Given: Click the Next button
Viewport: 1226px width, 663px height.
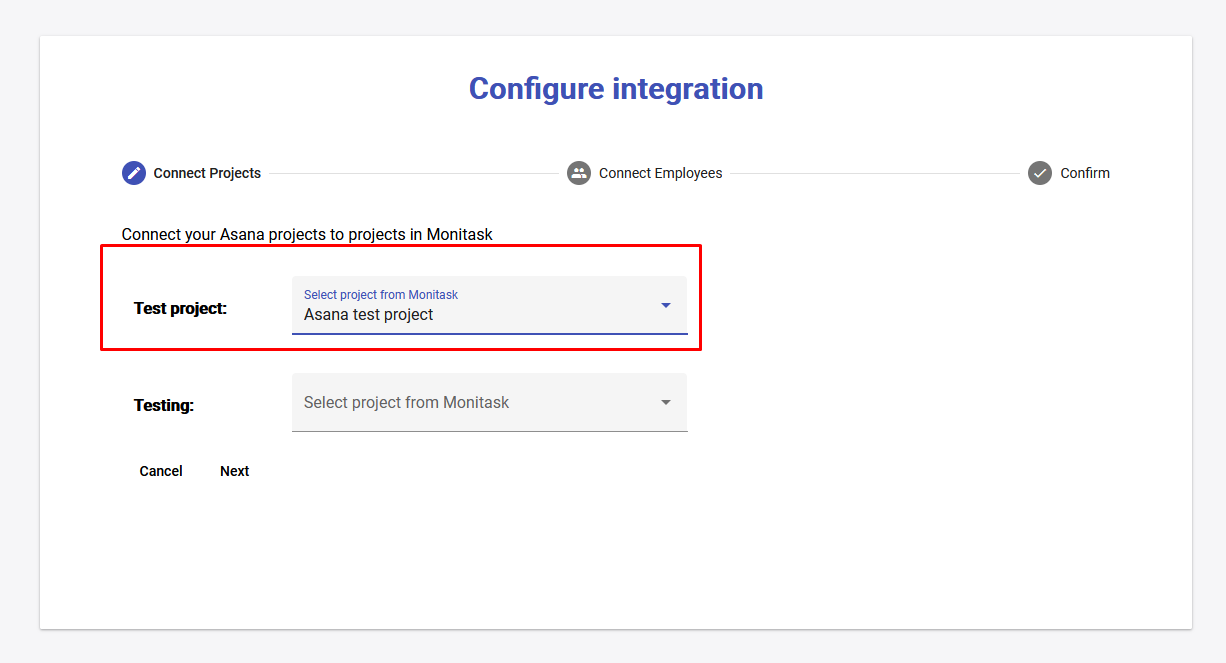Looking at the screenshot, I should (x=235, y=471).
